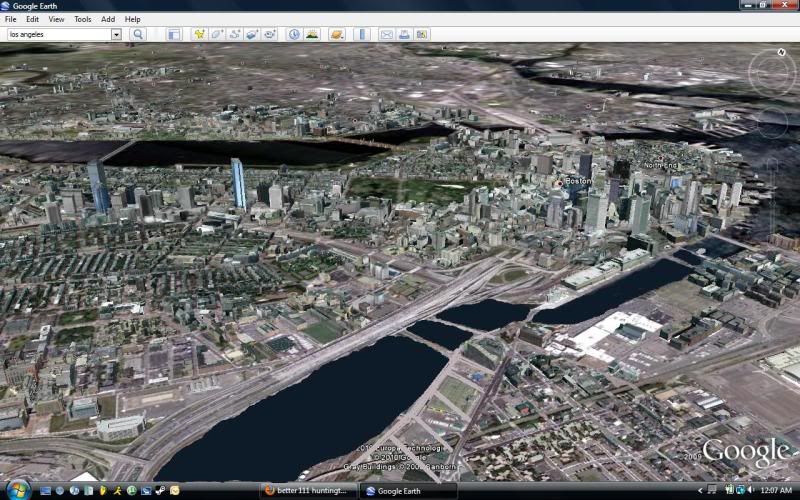Screen dimensions: 800x500
Task: Open the Add menu
Action: click(x=108, y=19)
